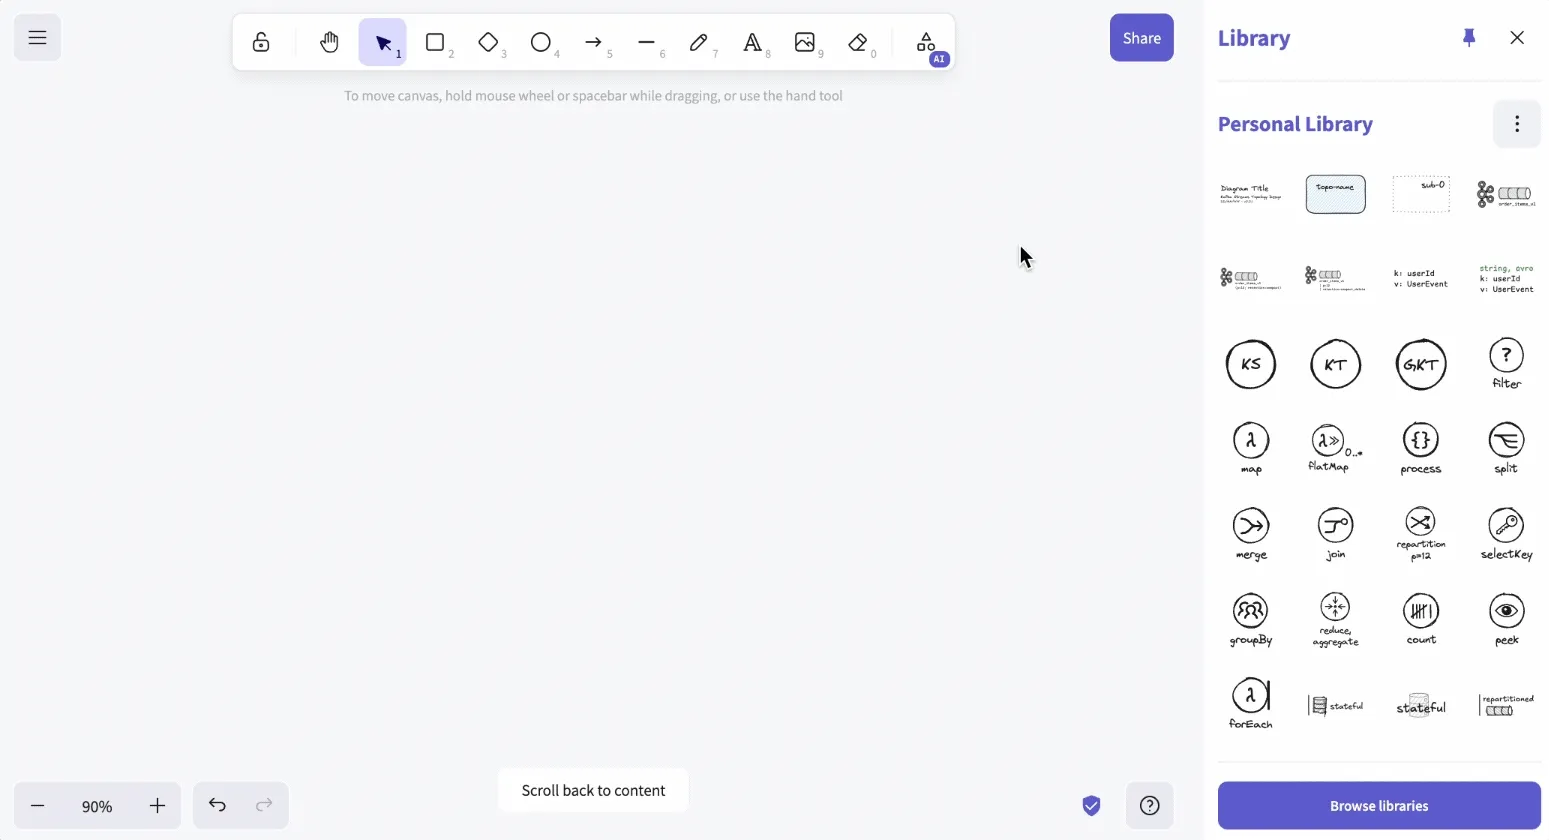Select the Hand tool
Viewport: 1549px width, 840px height.
pyautogui.click(x=329, y=42)
